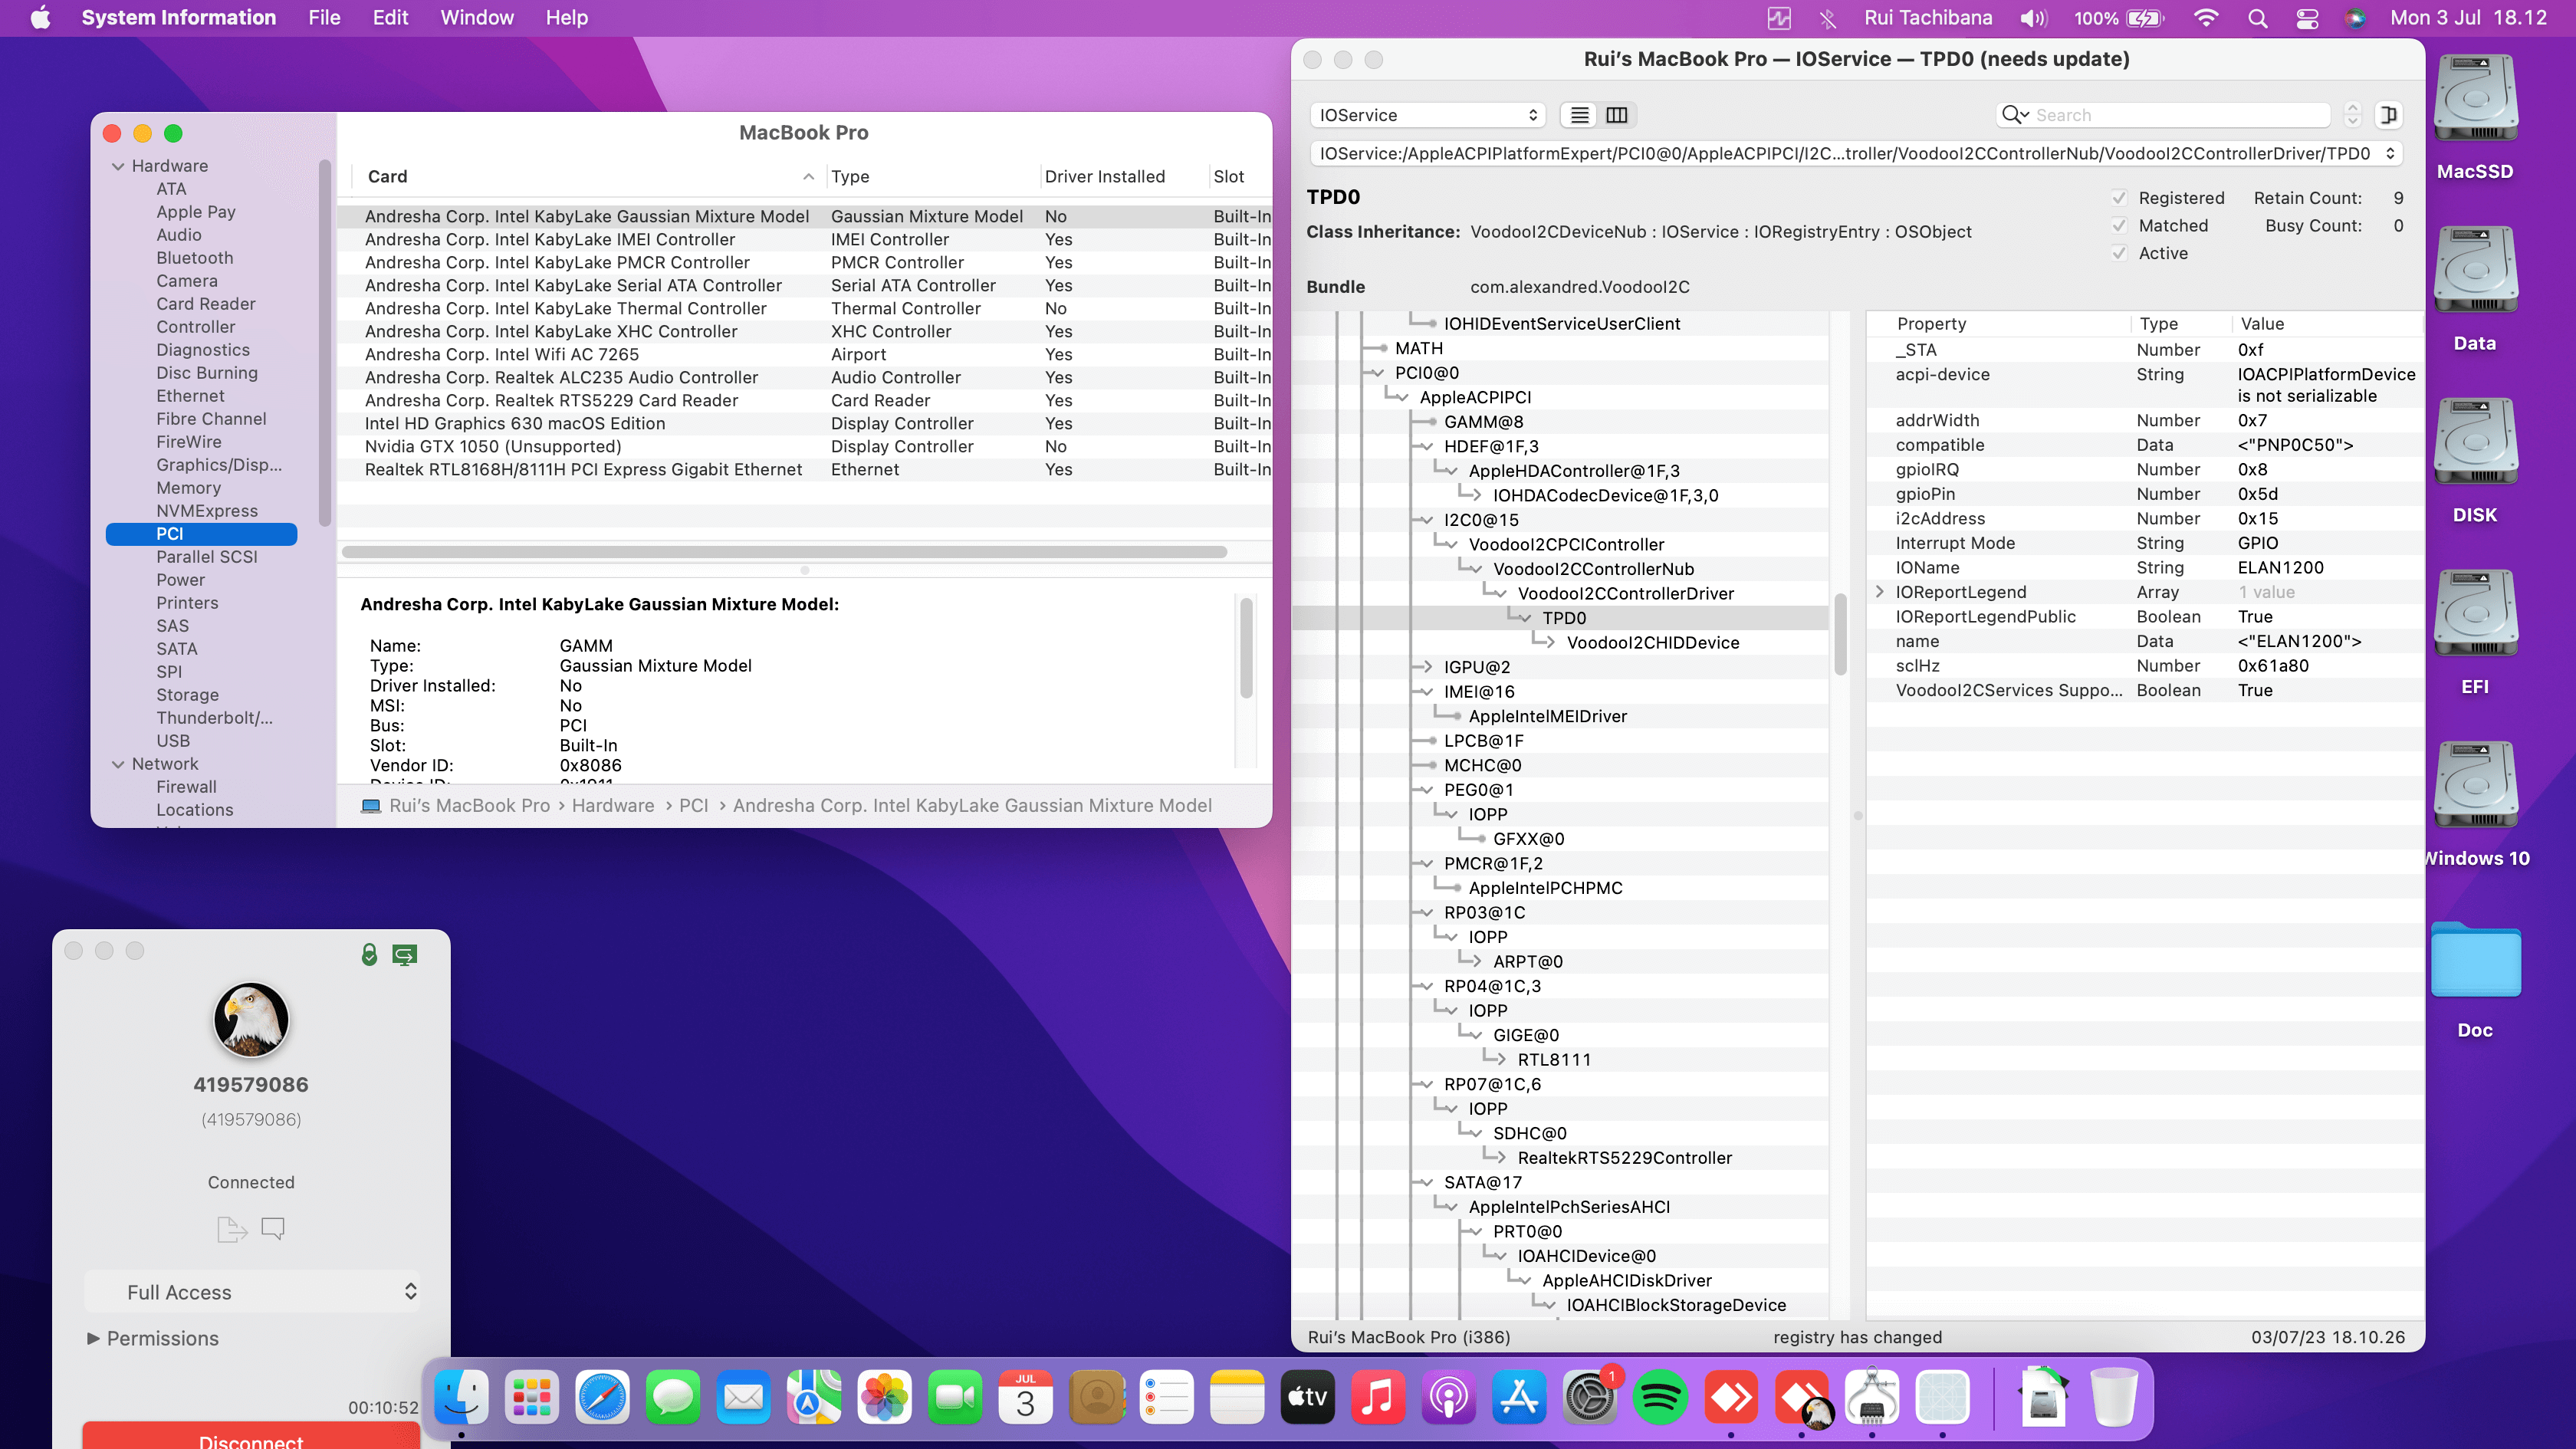Open the IOService path popup
Viewport: 2576px width, 1449px height.
(1856, 154)
